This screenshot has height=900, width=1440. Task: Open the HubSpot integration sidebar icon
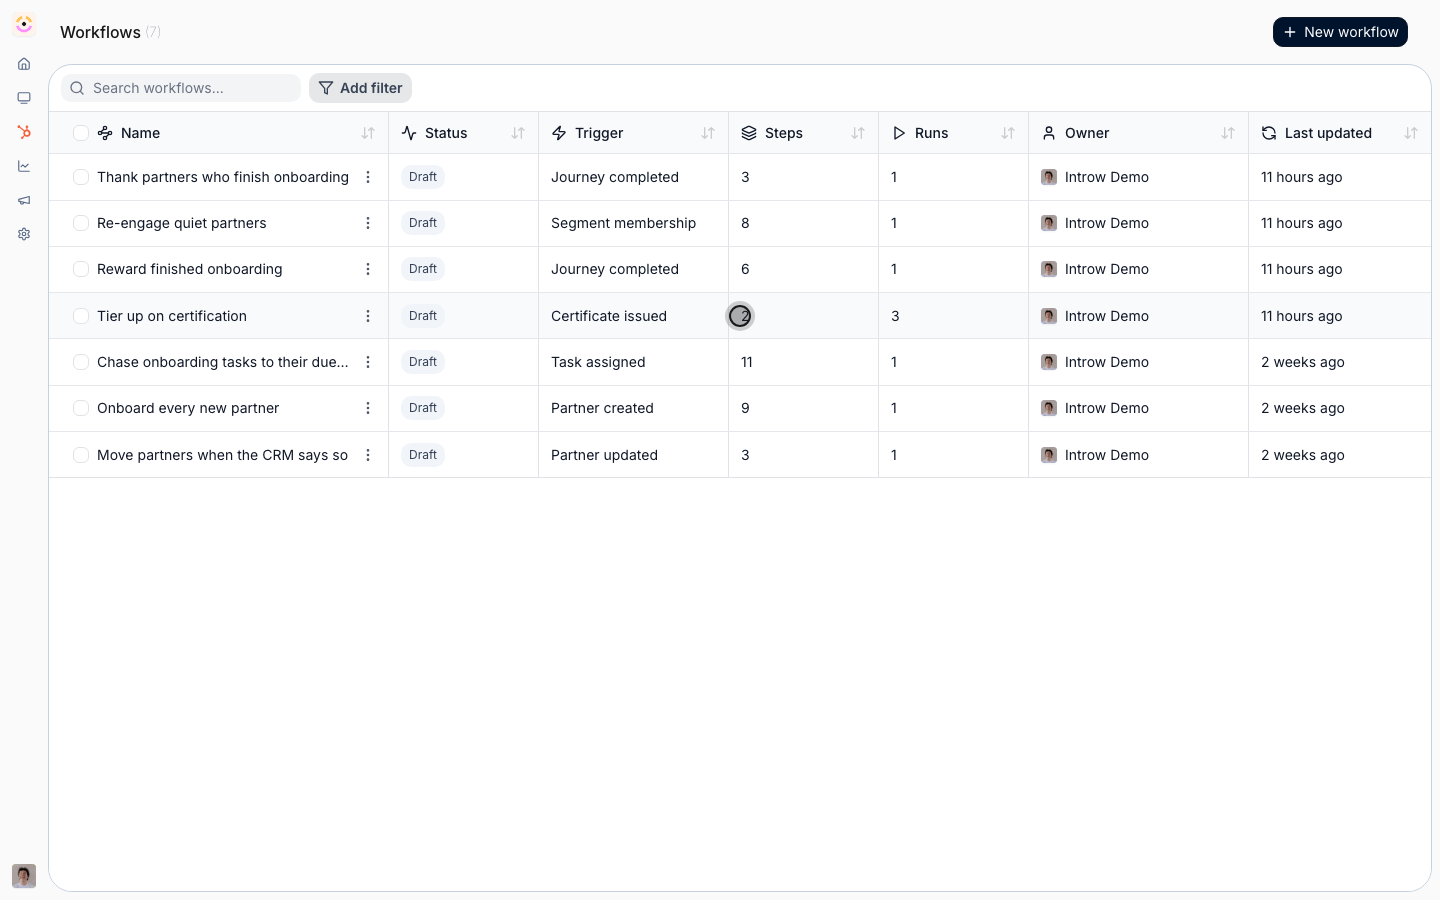click(x=24, y=132)
